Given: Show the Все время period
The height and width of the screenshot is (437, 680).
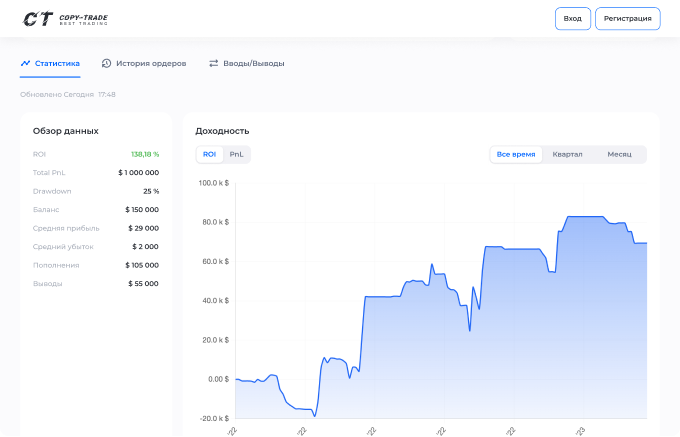Looking at the screenshot, I should (x=516, y=154).
